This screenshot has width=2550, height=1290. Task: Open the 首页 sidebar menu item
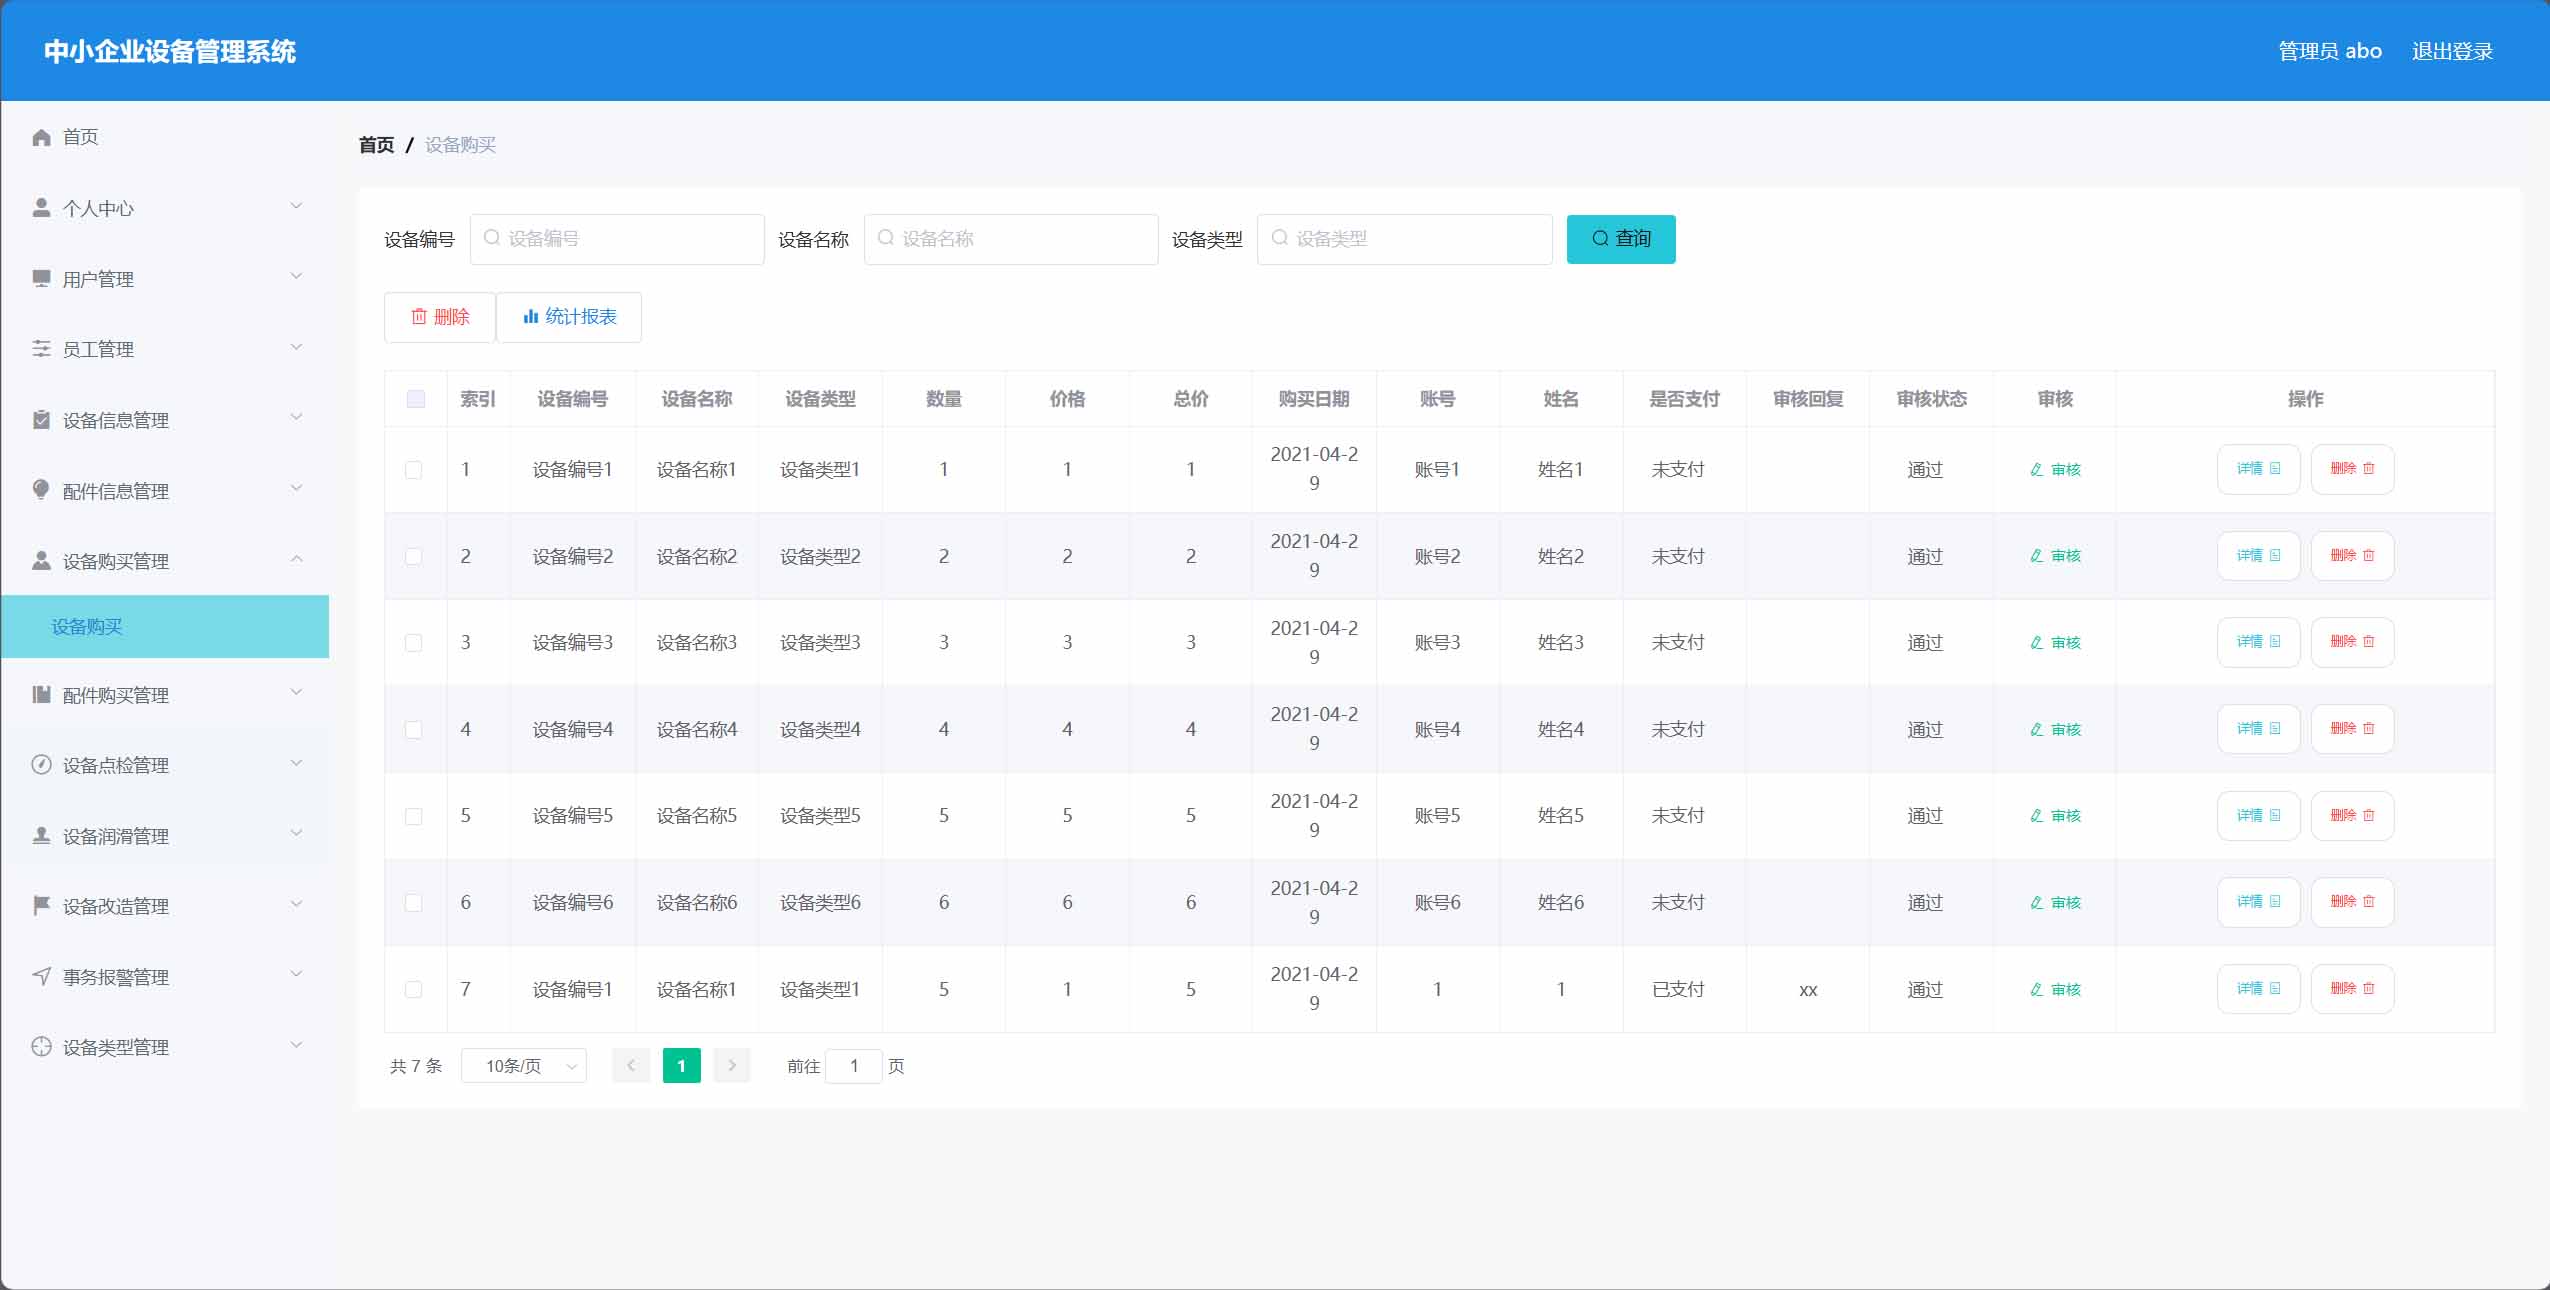(165, 137)
